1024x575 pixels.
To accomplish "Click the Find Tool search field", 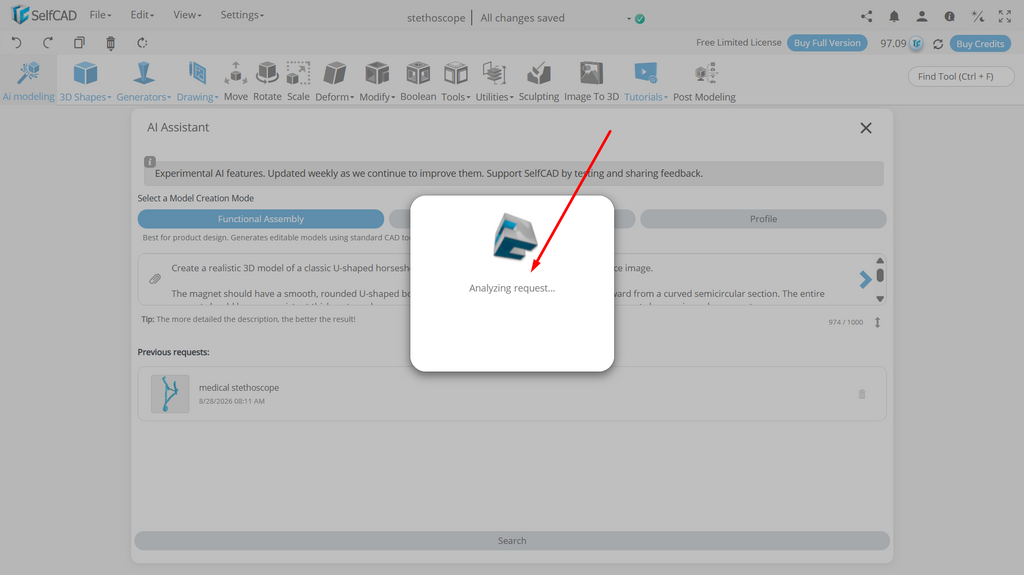I will (961, 76).
